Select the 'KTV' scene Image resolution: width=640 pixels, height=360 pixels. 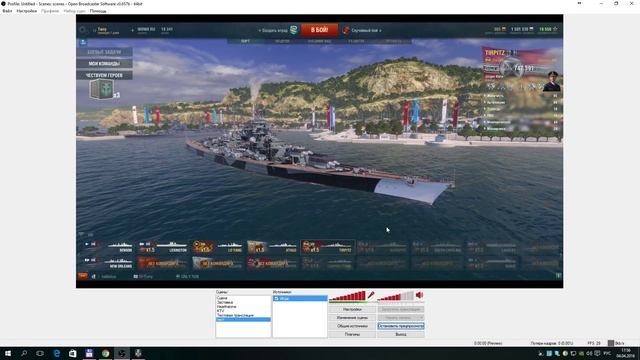(221, 311)
